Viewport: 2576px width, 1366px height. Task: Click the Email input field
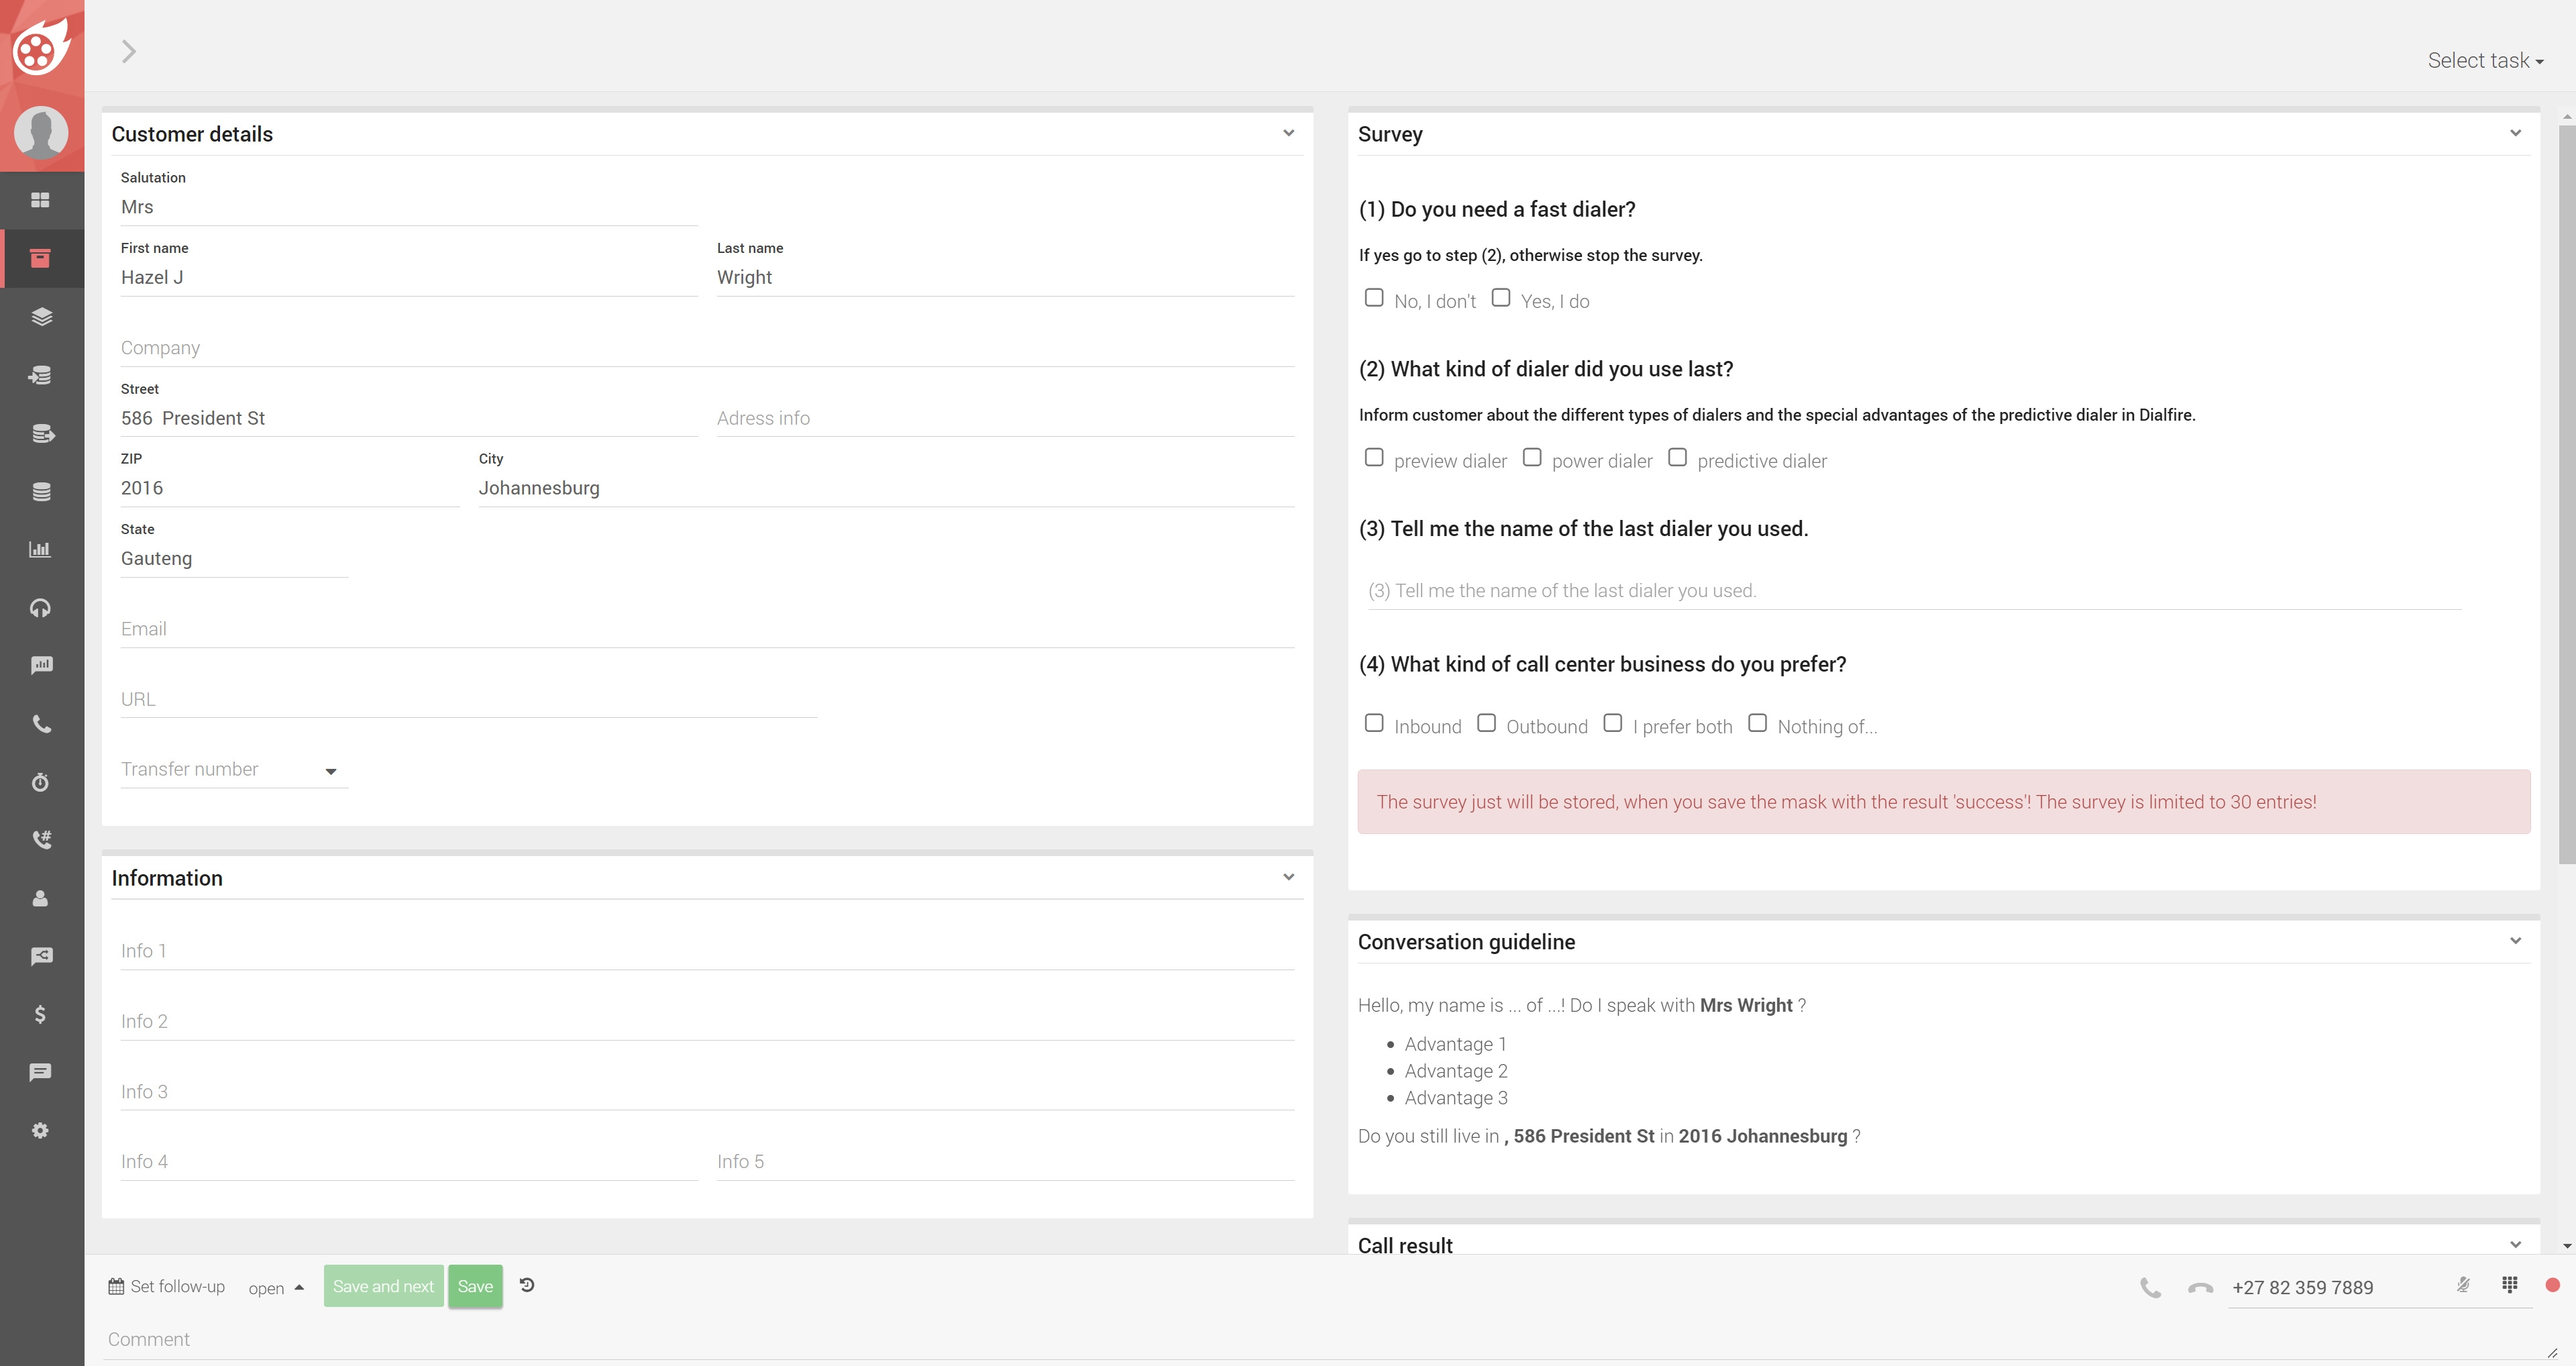click(706, 629)
